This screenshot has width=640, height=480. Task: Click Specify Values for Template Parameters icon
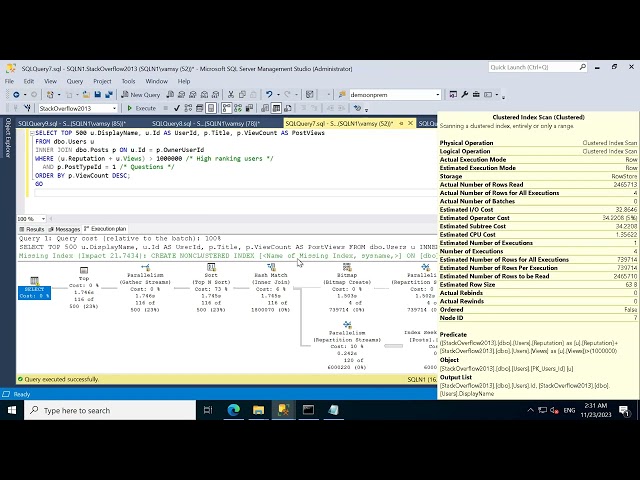coord(358,108)
